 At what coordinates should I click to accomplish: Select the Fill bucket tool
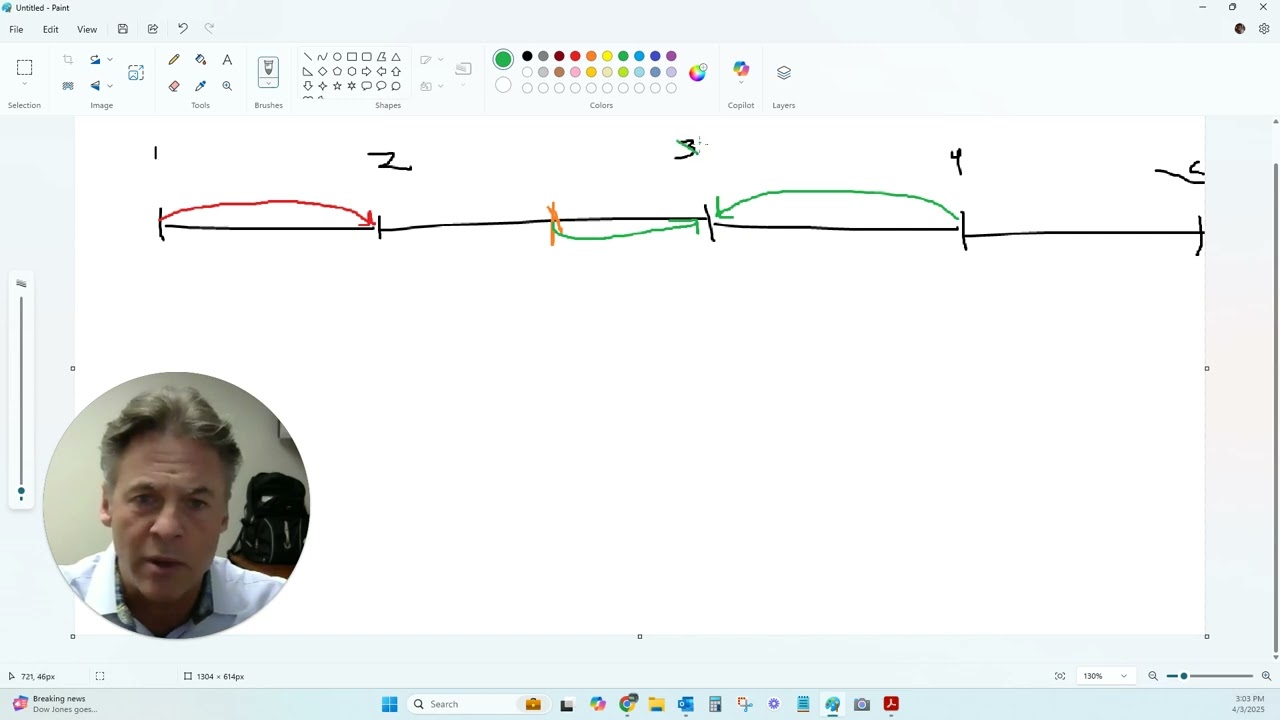pyautogui.click(x=201, y=60)
